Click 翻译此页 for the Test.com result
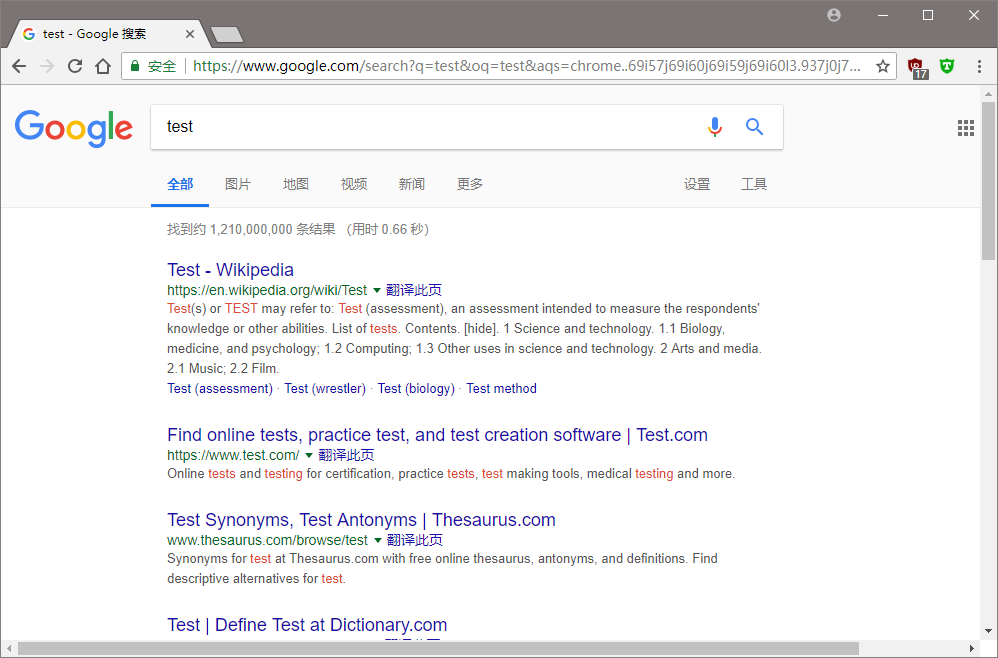Image resolution: width=998 pixels, height=658 pixels. (x=346, y=455)
